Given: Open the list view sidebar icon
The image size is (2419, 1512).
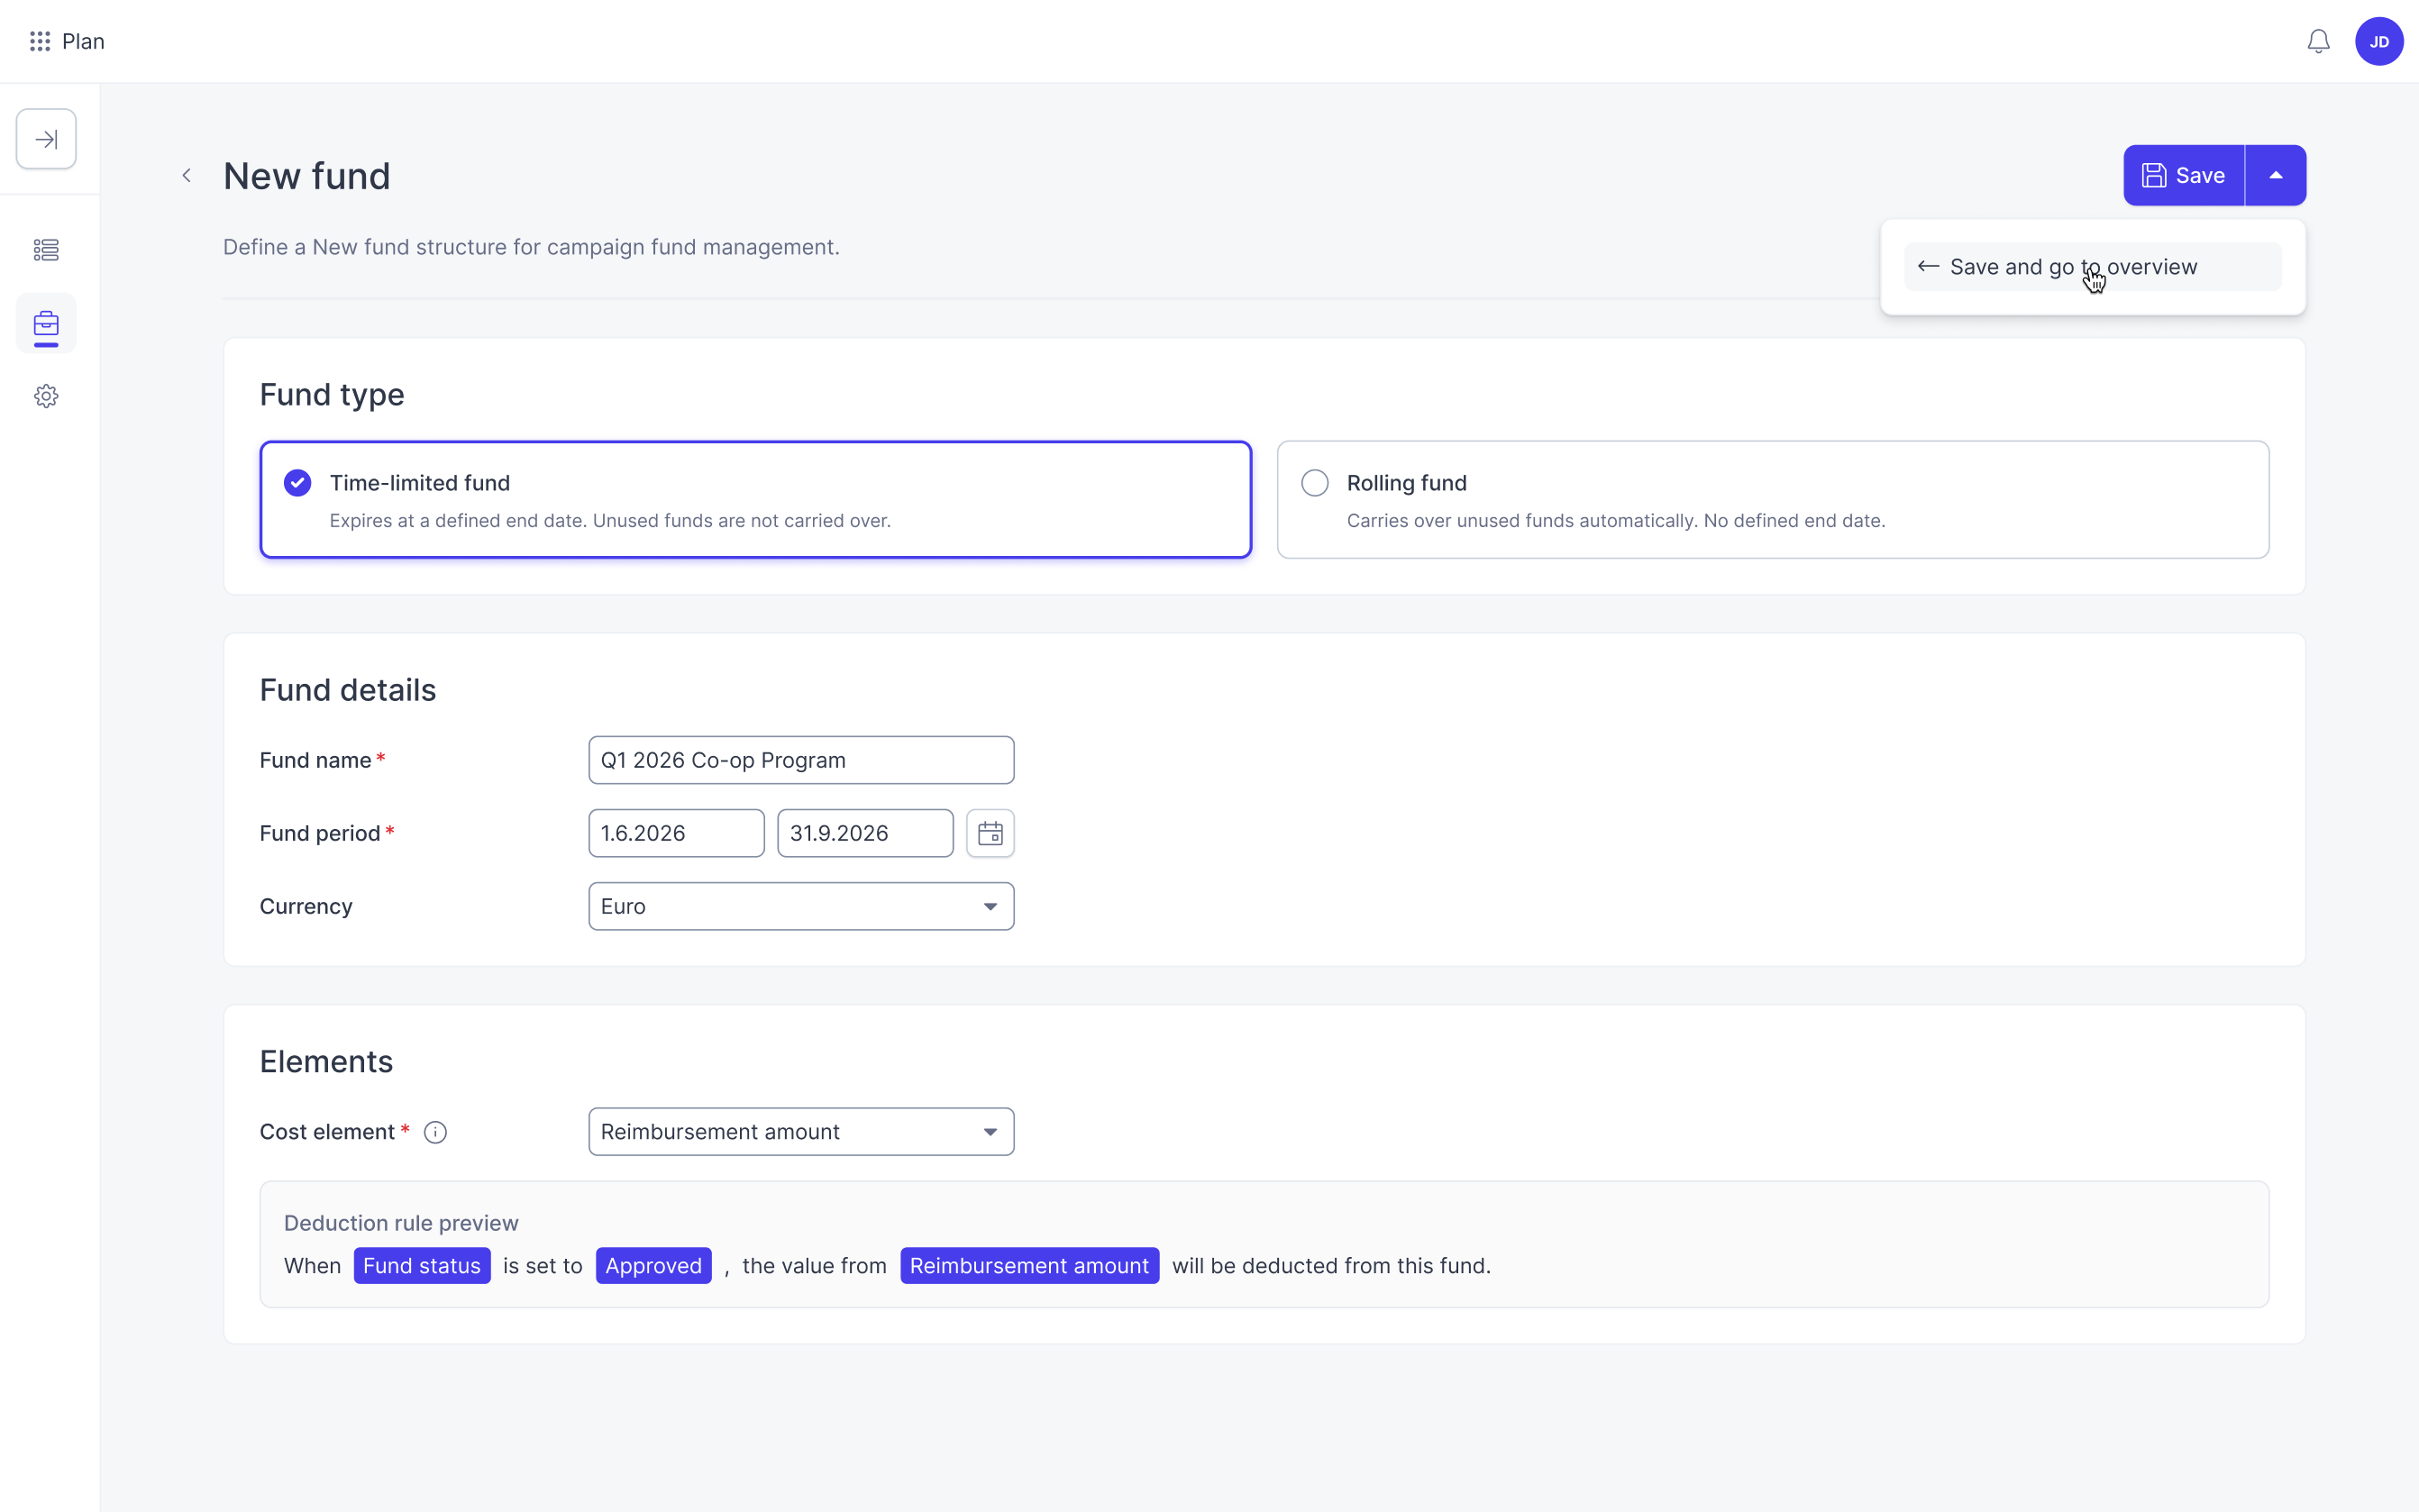Looking at the screenshot, I should pos(46,250).
